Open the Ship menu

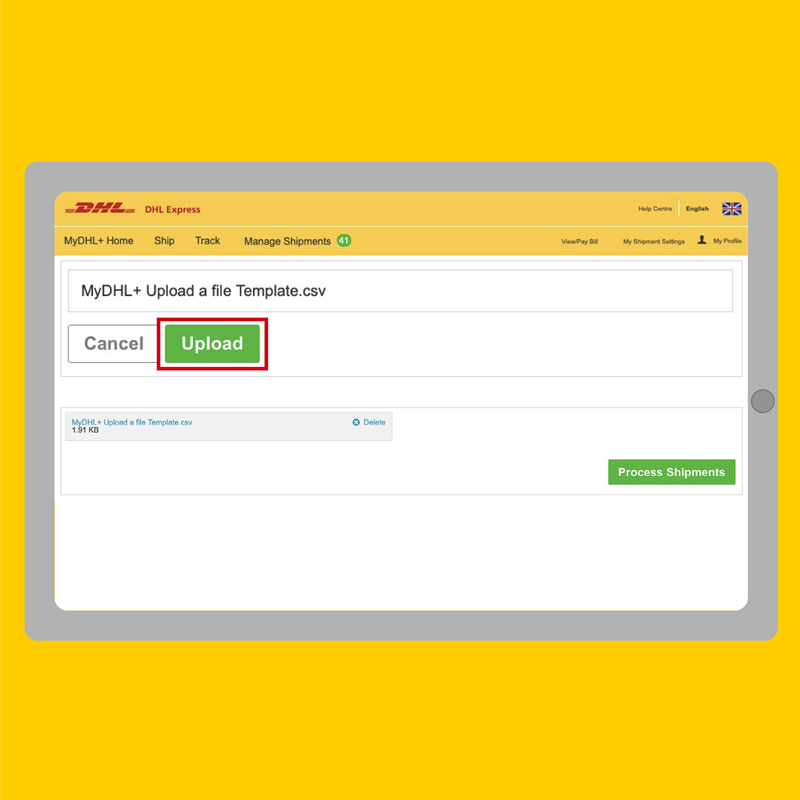click(x=164, y=241)
